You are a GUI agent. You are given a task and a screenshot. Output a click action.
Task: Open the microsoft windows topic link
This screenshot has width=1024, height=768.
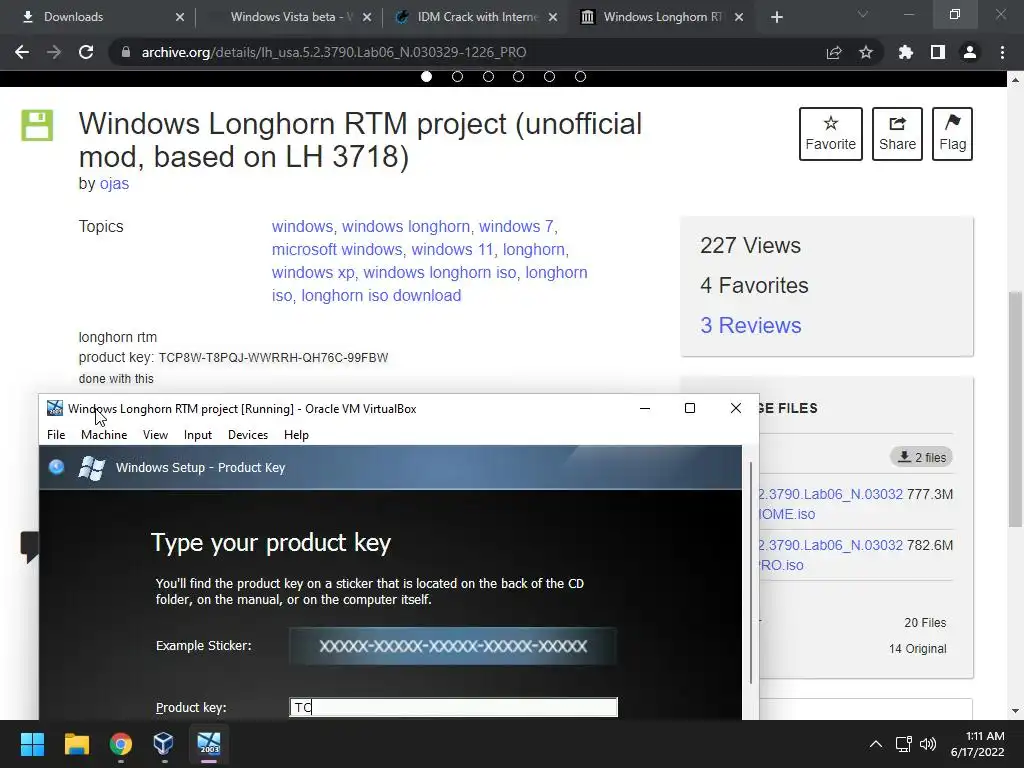(337, 249)
